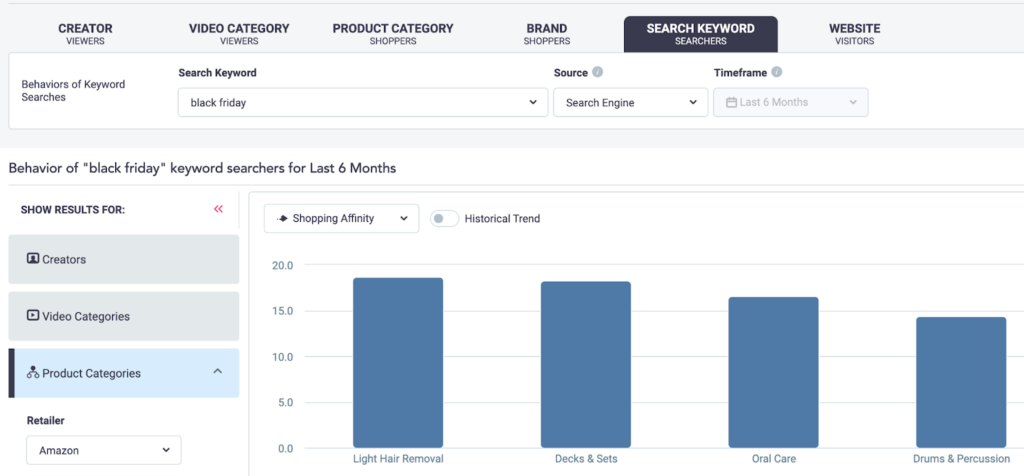This screenshot has width=1024, height=476.
Task: Open the Search Keyword dropdown
Action: click(362, 102)
